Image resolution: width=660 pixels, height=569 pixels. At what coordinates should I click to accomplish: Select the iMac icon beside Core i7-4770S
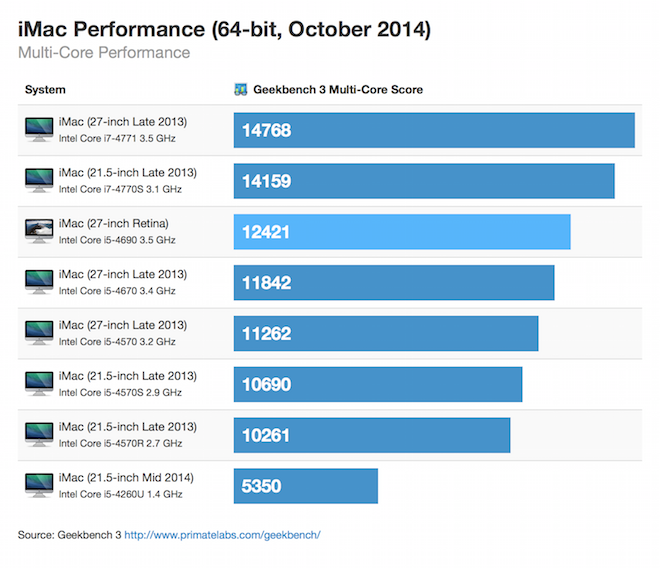[41, 180]
